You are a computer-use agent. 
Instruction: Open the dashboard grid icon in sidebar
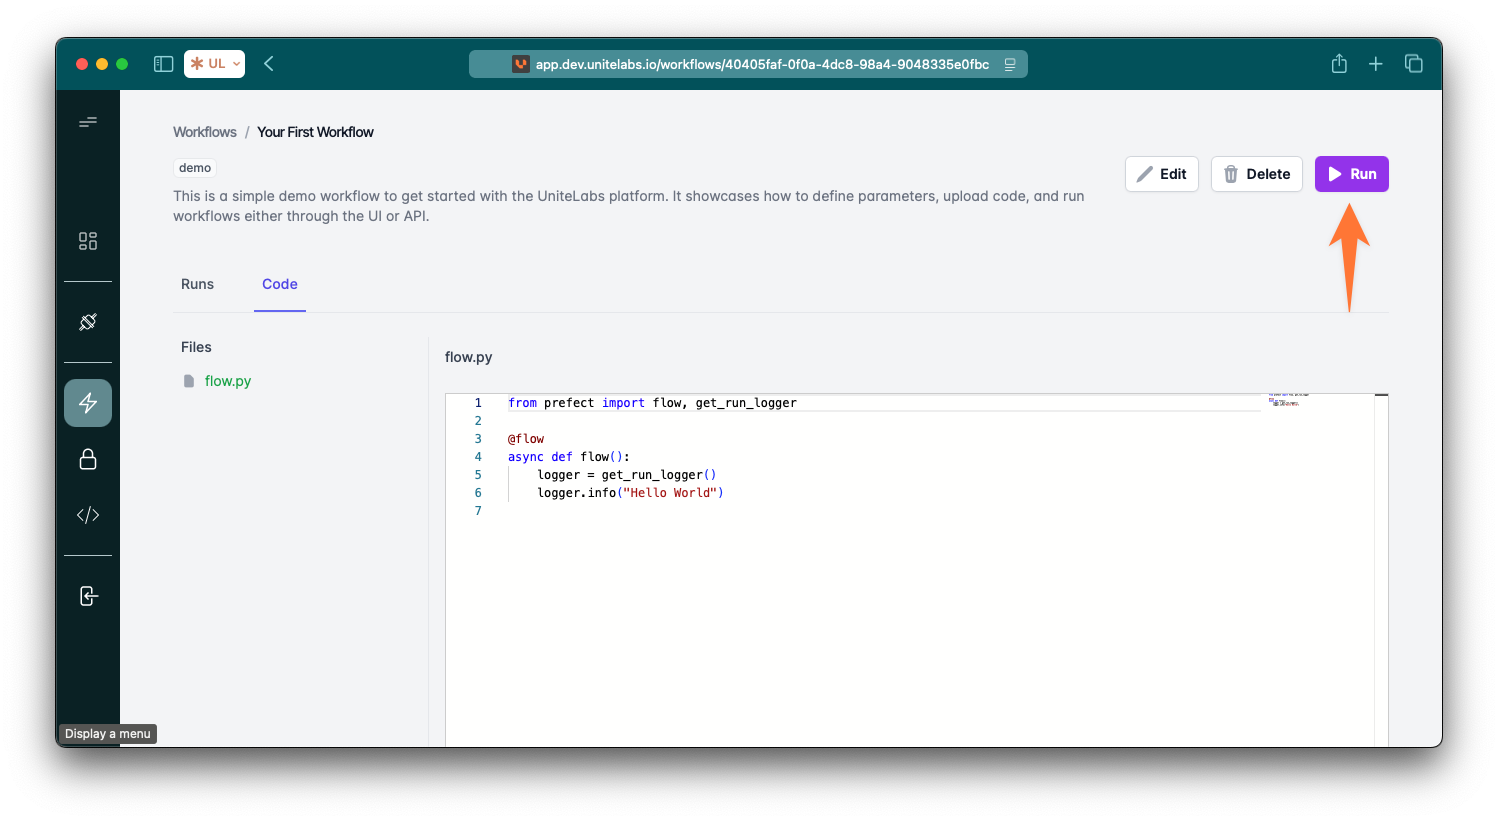pos(88,241)
